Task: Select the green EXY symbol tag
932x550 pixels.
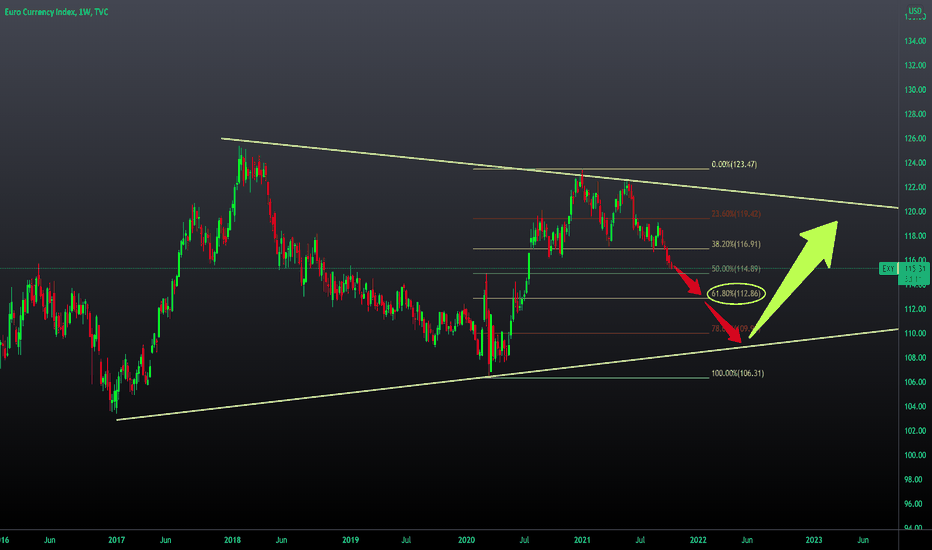Action: click(x=888, y=269)
